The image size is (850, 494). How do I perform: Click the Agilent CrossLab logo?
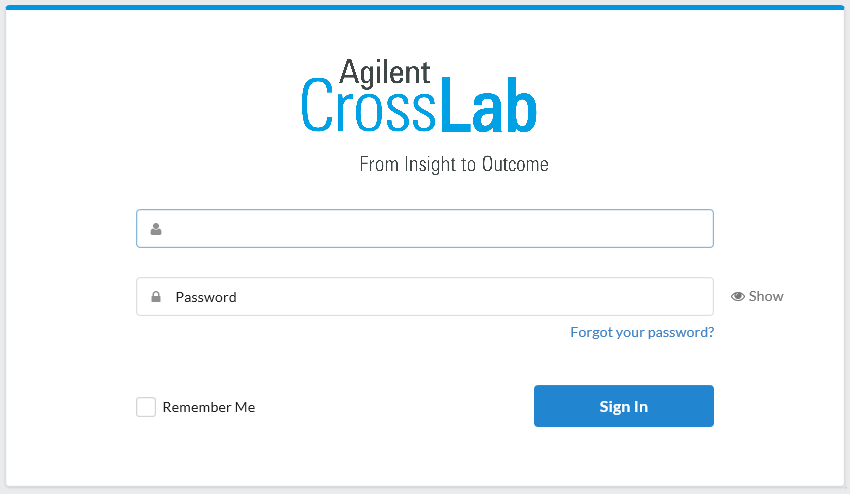click(x=419, y=97)
